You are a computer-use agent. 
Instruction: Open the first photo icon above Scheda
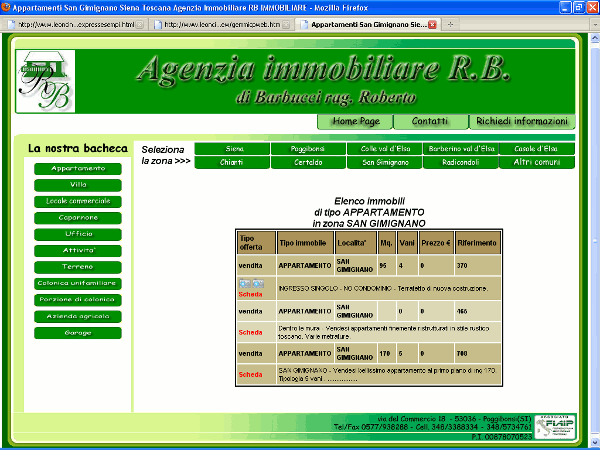(245, 284)
